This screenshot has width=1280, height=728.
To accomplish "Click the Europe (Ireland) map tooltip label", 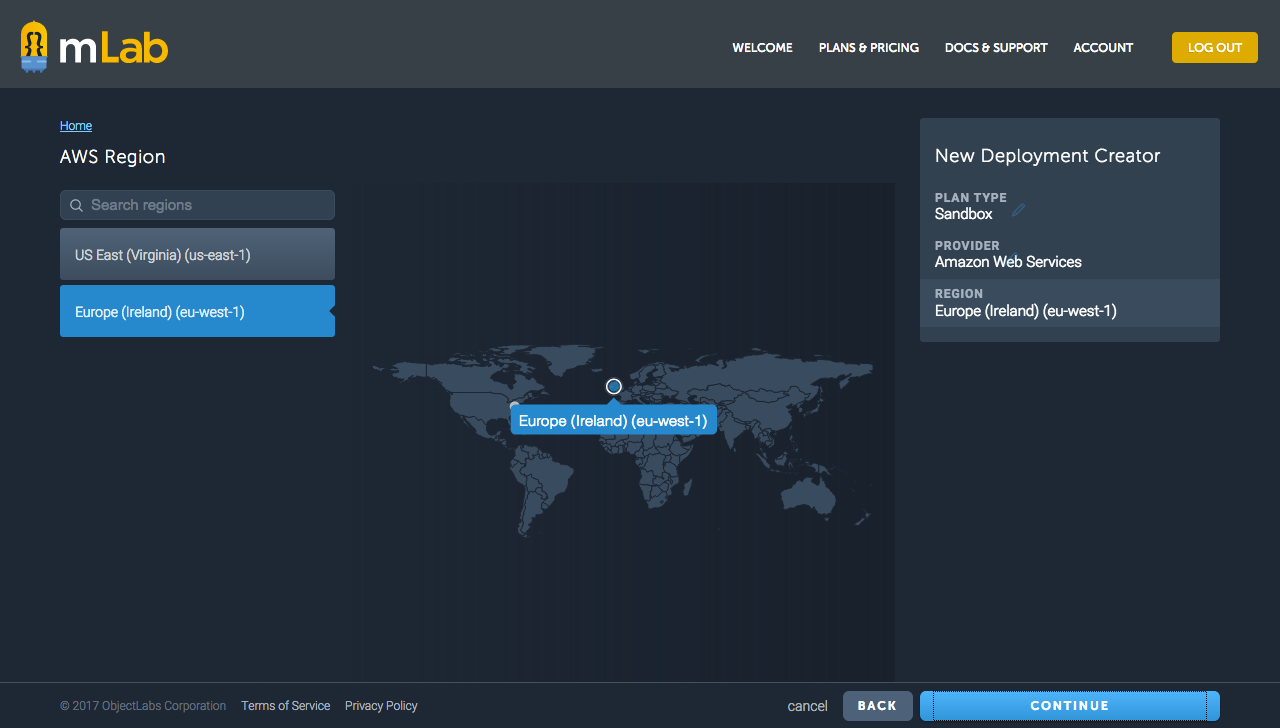I will (613, 421).
